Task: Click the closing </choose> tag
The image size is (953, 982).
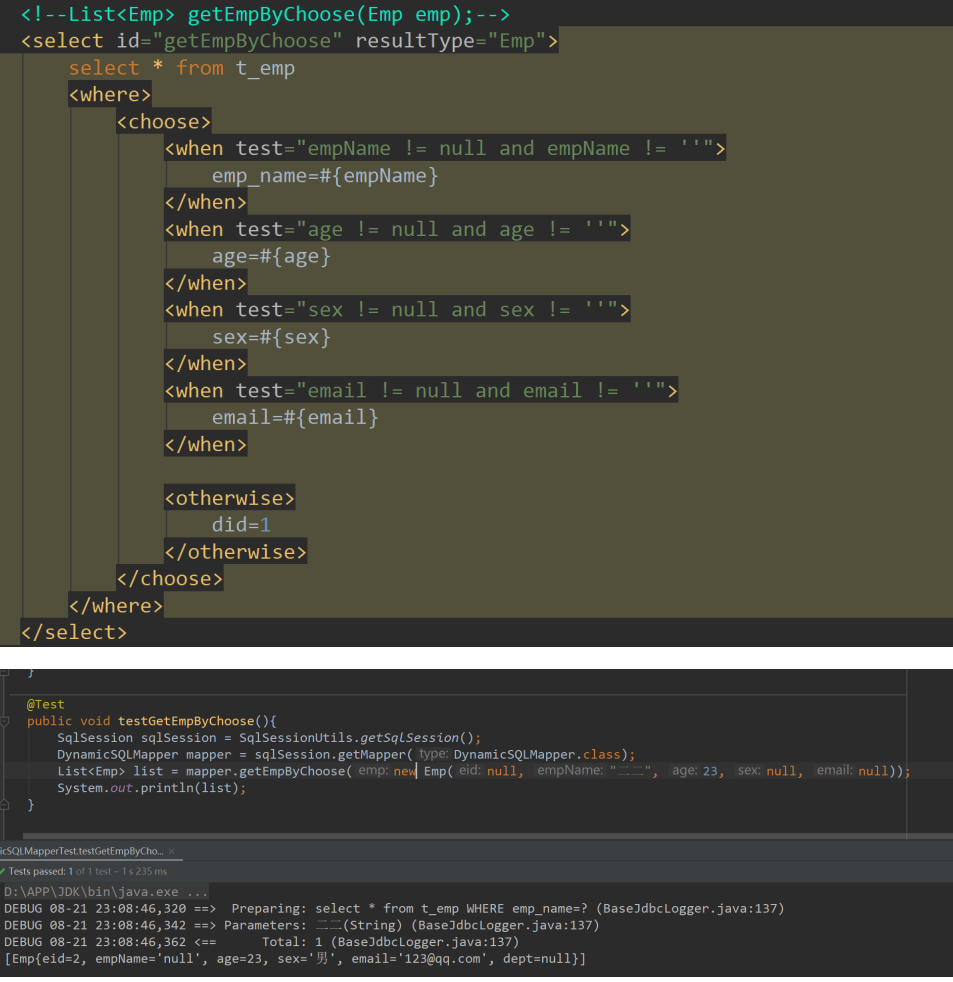Action: tap(170, 579)
